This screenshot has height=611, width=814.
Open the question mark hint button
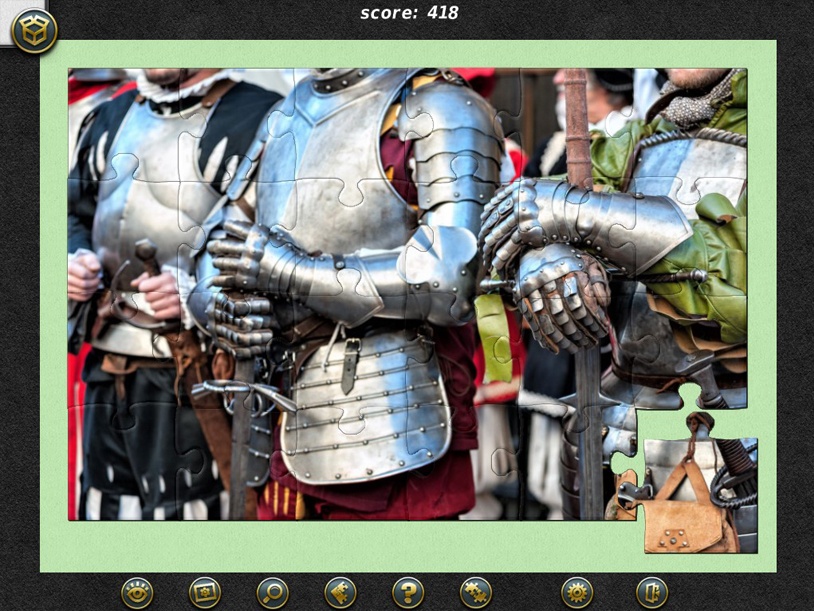click(408, 592)
